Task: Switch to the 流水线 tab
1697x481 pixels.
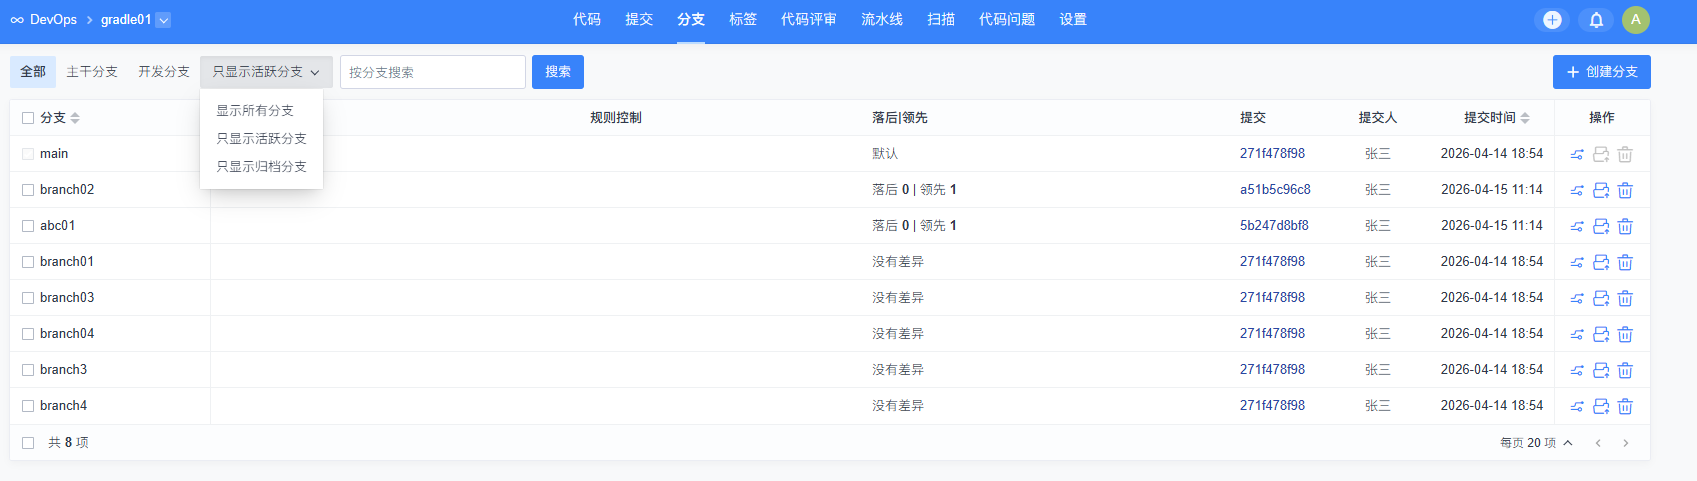Action: 881,20
